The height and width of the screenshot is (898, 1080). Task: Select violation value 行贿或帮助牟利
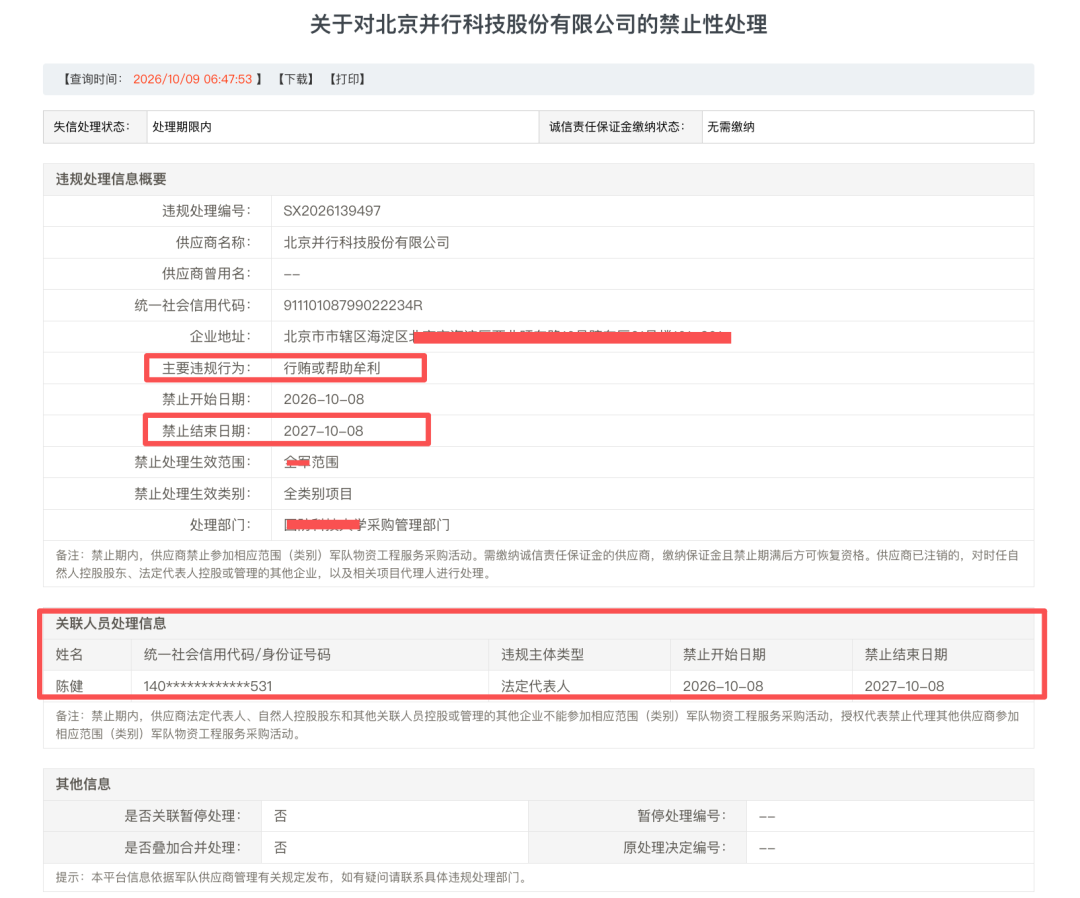pyautogui.click(x=332, y=368)
